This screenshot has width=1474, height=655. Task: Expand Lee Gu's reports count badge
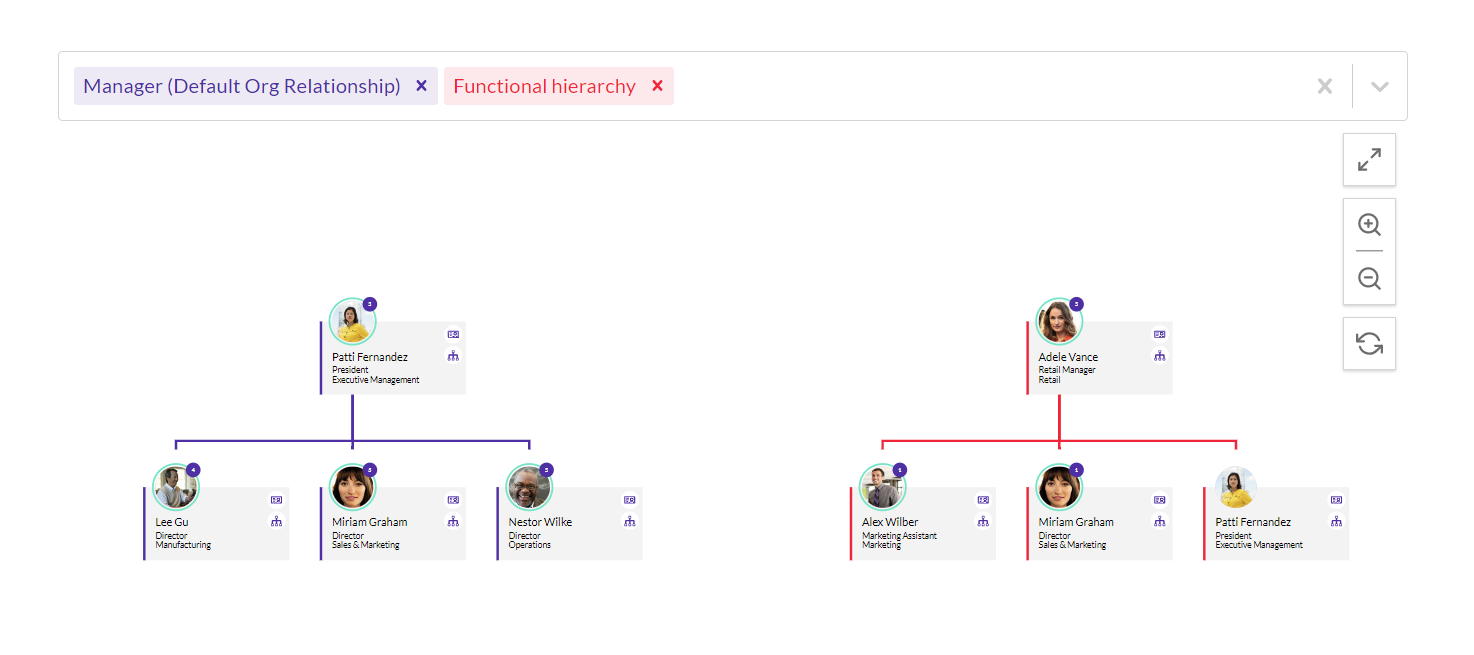click(193, 470)
